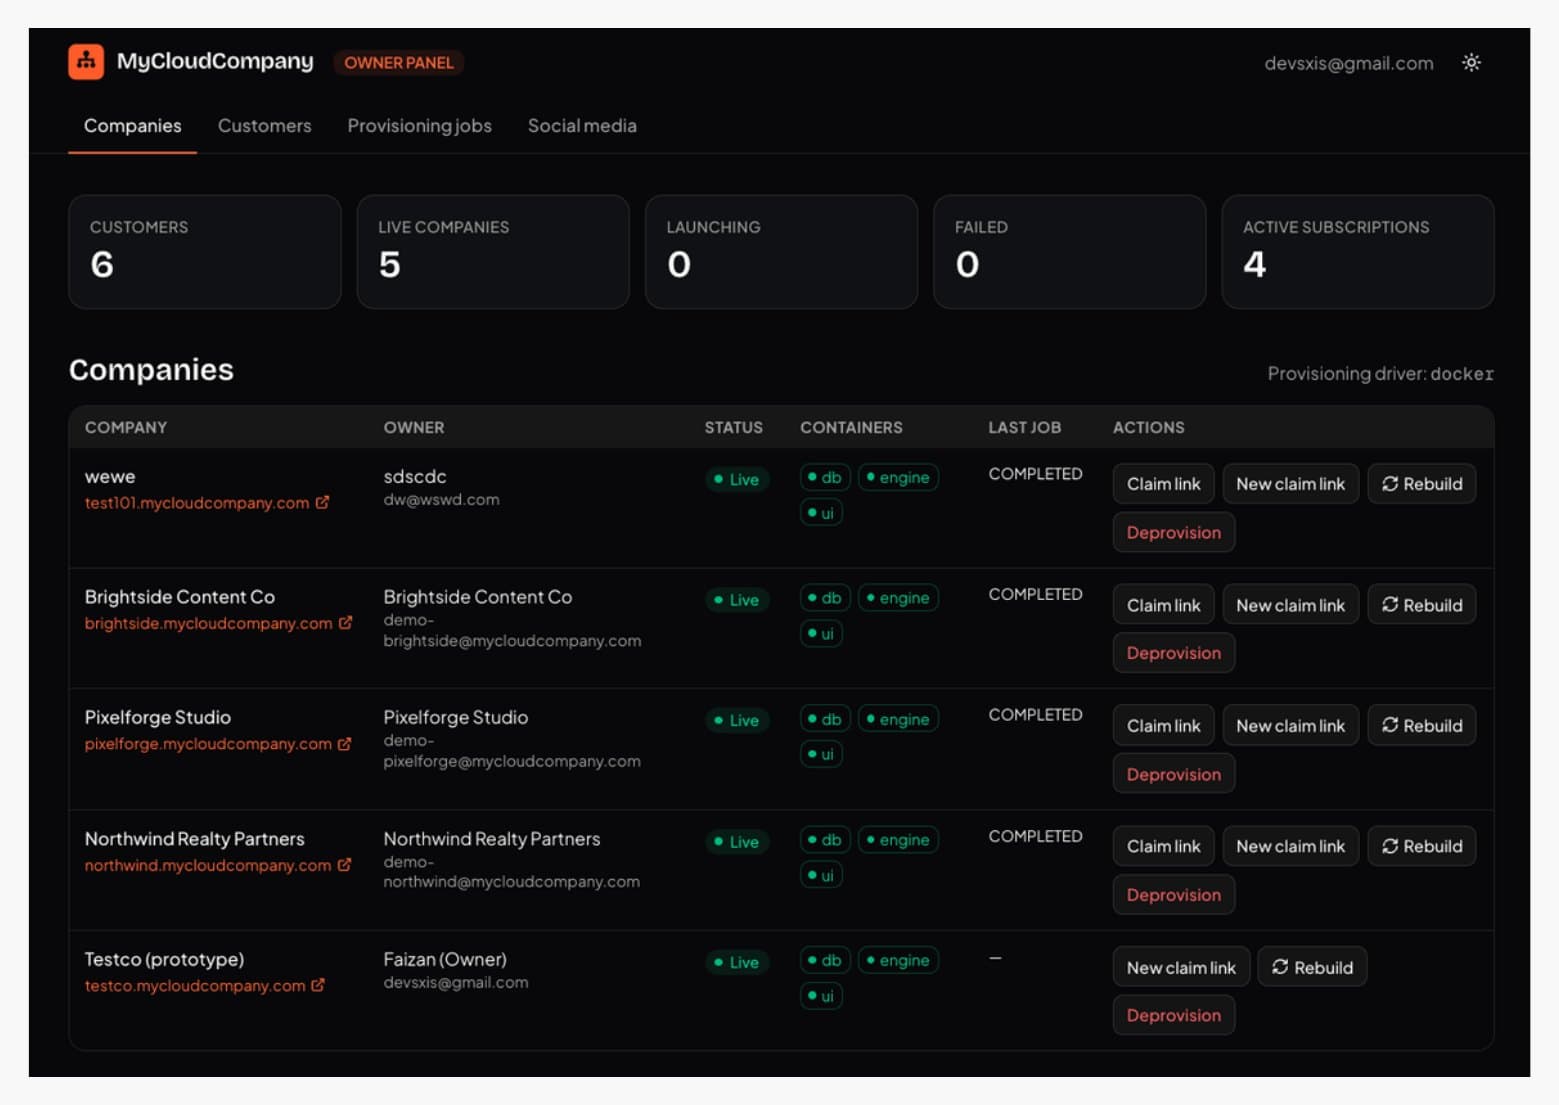Image resolution: width=1559 pixels, height=1105 pixels.
Task: Toggle the light/dark theme sun icon
Action: pos(1471,62)
